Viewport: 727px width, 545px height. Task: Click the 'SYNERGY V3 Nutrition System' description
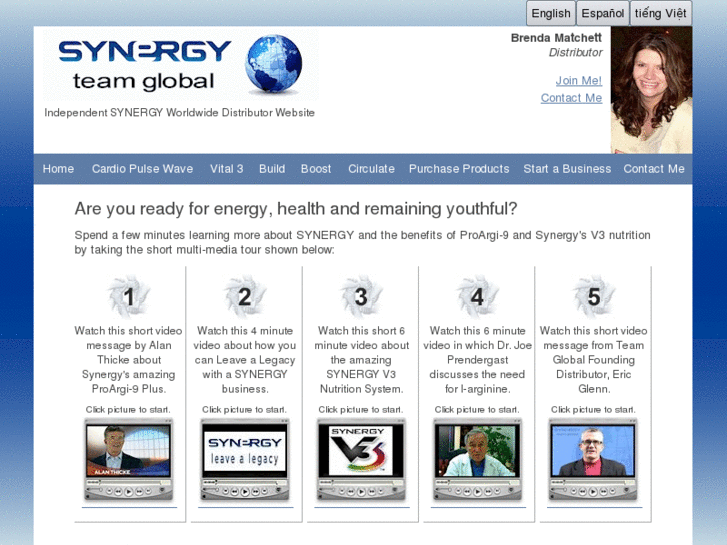point(361,359)
